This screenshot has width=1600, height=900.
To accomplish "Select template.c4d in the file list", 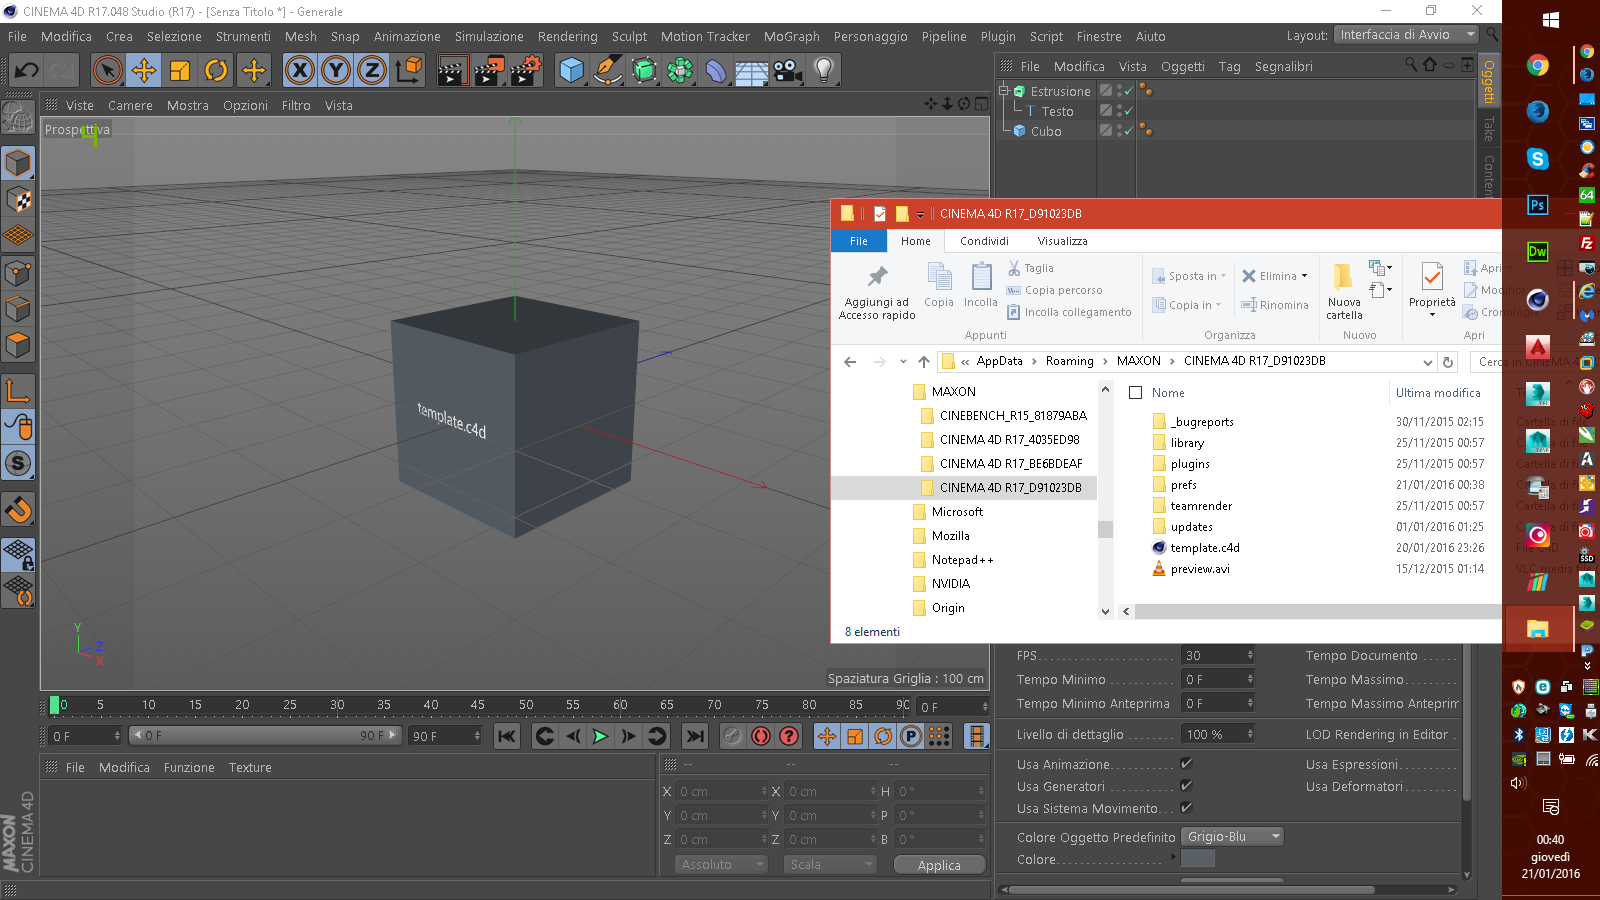I will click(x=1204, y=548).
